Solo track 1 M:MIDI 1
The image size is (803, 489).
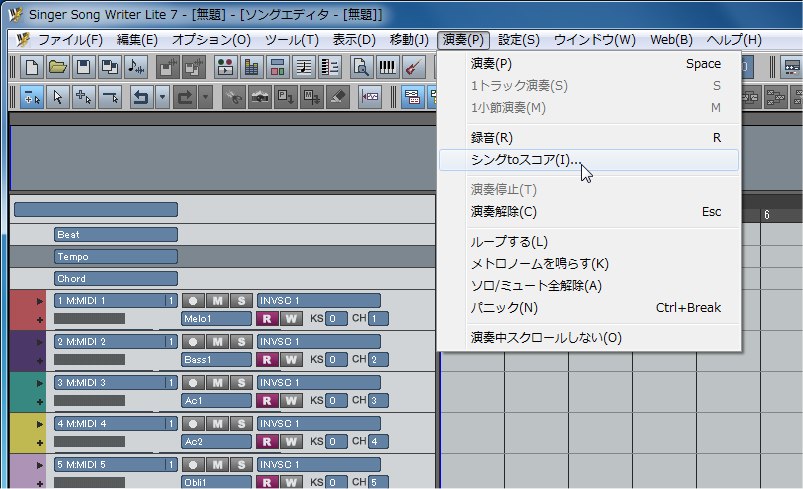click(241, 301)
